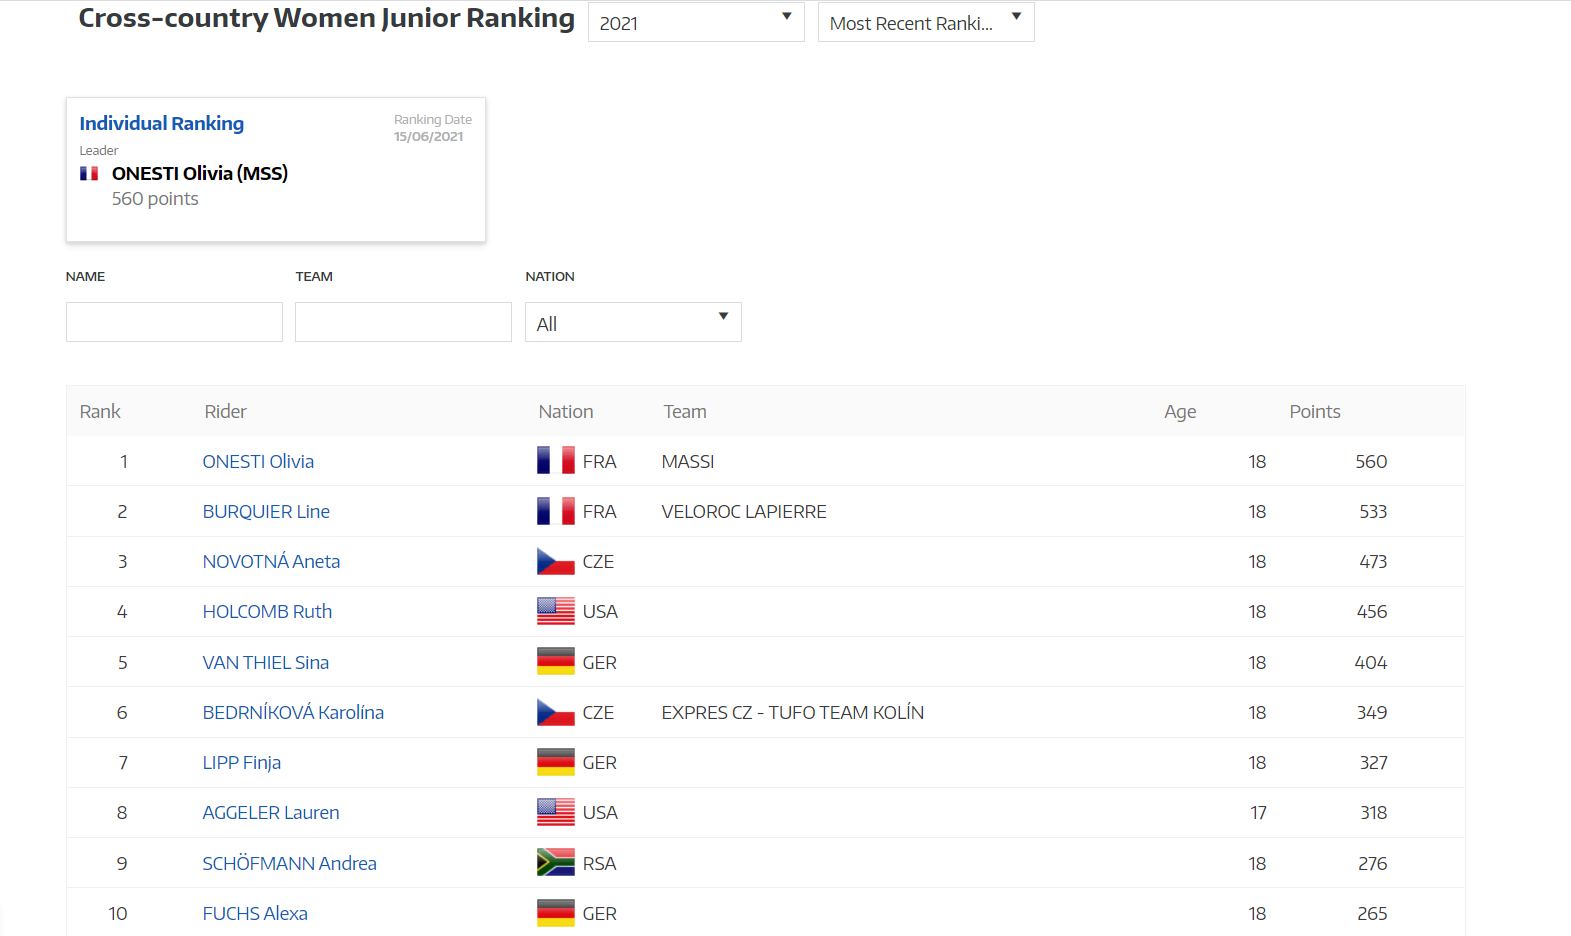Click the Czech flag in NOVOTNÁ Aneta row

(x=555, y=562)
